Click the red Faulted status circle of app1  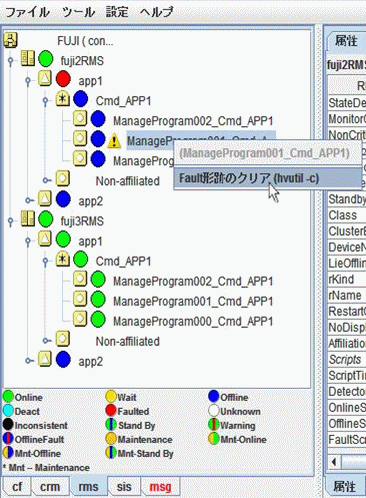(x=63, y=79)
